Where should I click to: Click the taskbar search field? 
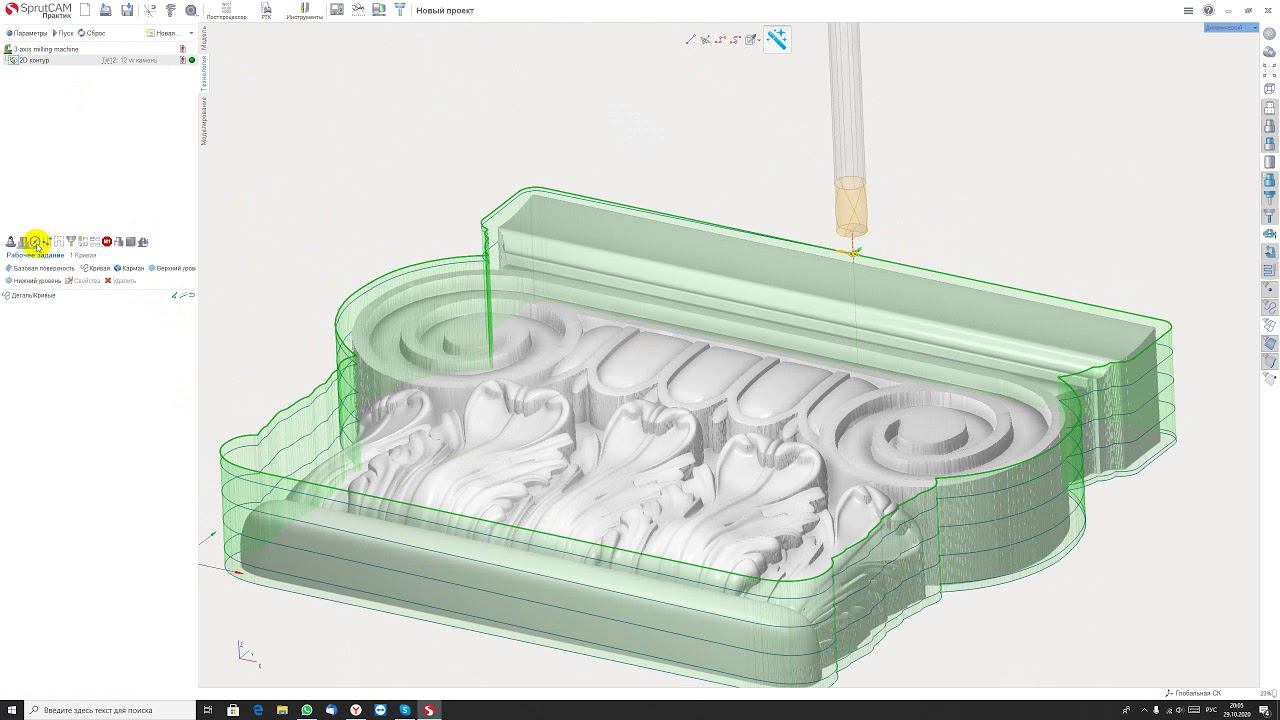pyautogui.click(x=110, y=710)
